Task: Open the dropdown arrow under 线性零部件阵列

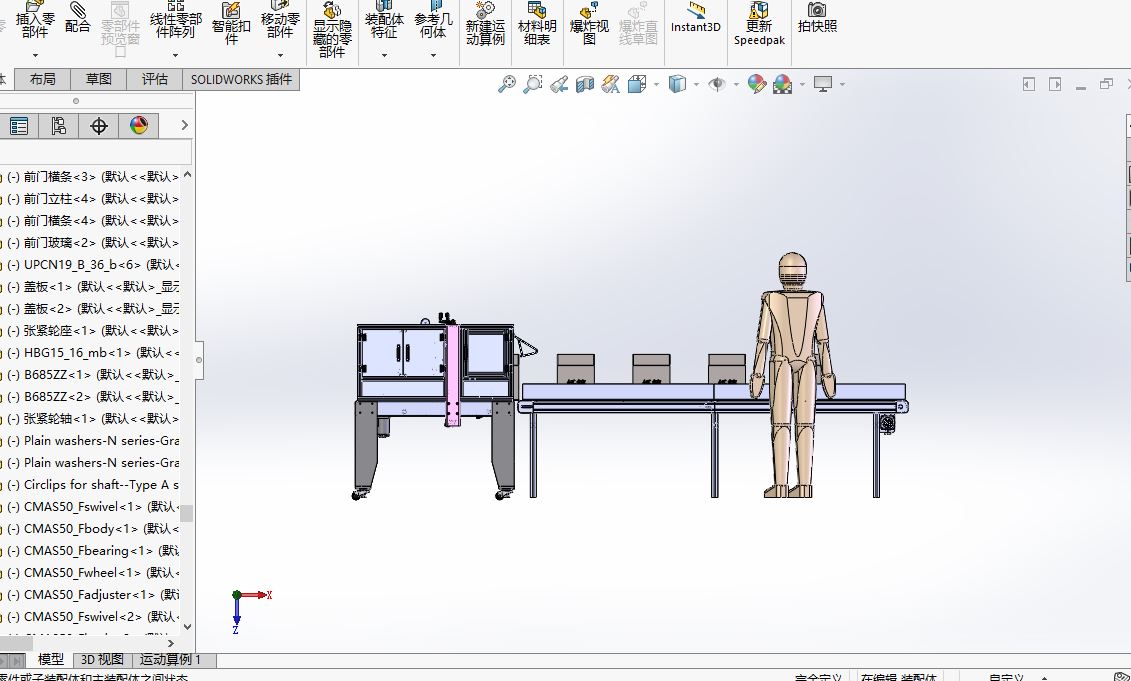Action: [x=175, y=55]
